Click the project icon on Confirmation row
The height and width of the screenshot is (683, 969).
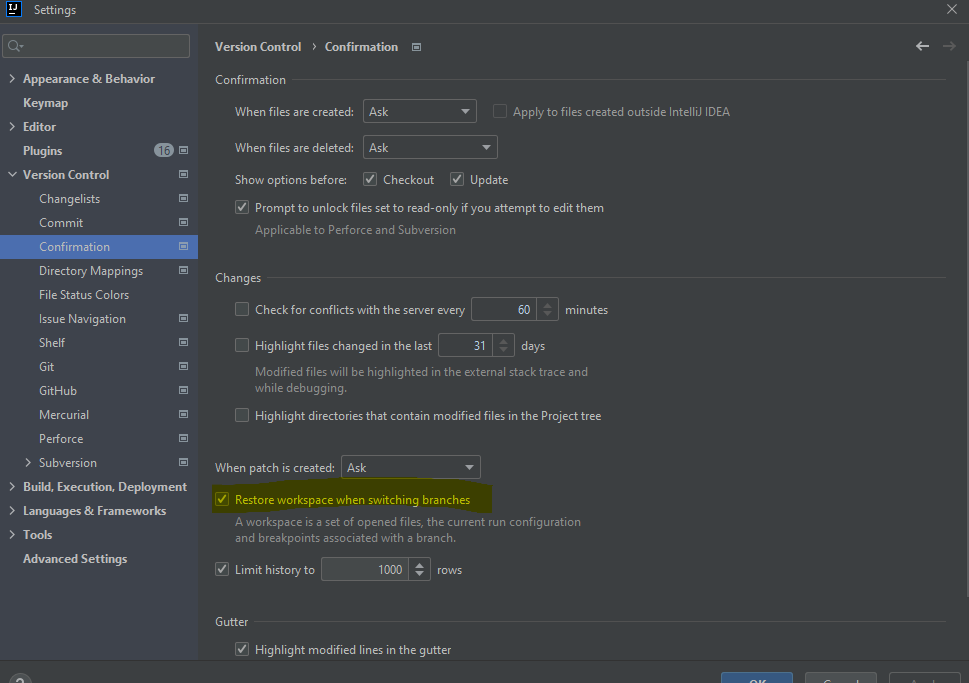[x=184, y=246]
